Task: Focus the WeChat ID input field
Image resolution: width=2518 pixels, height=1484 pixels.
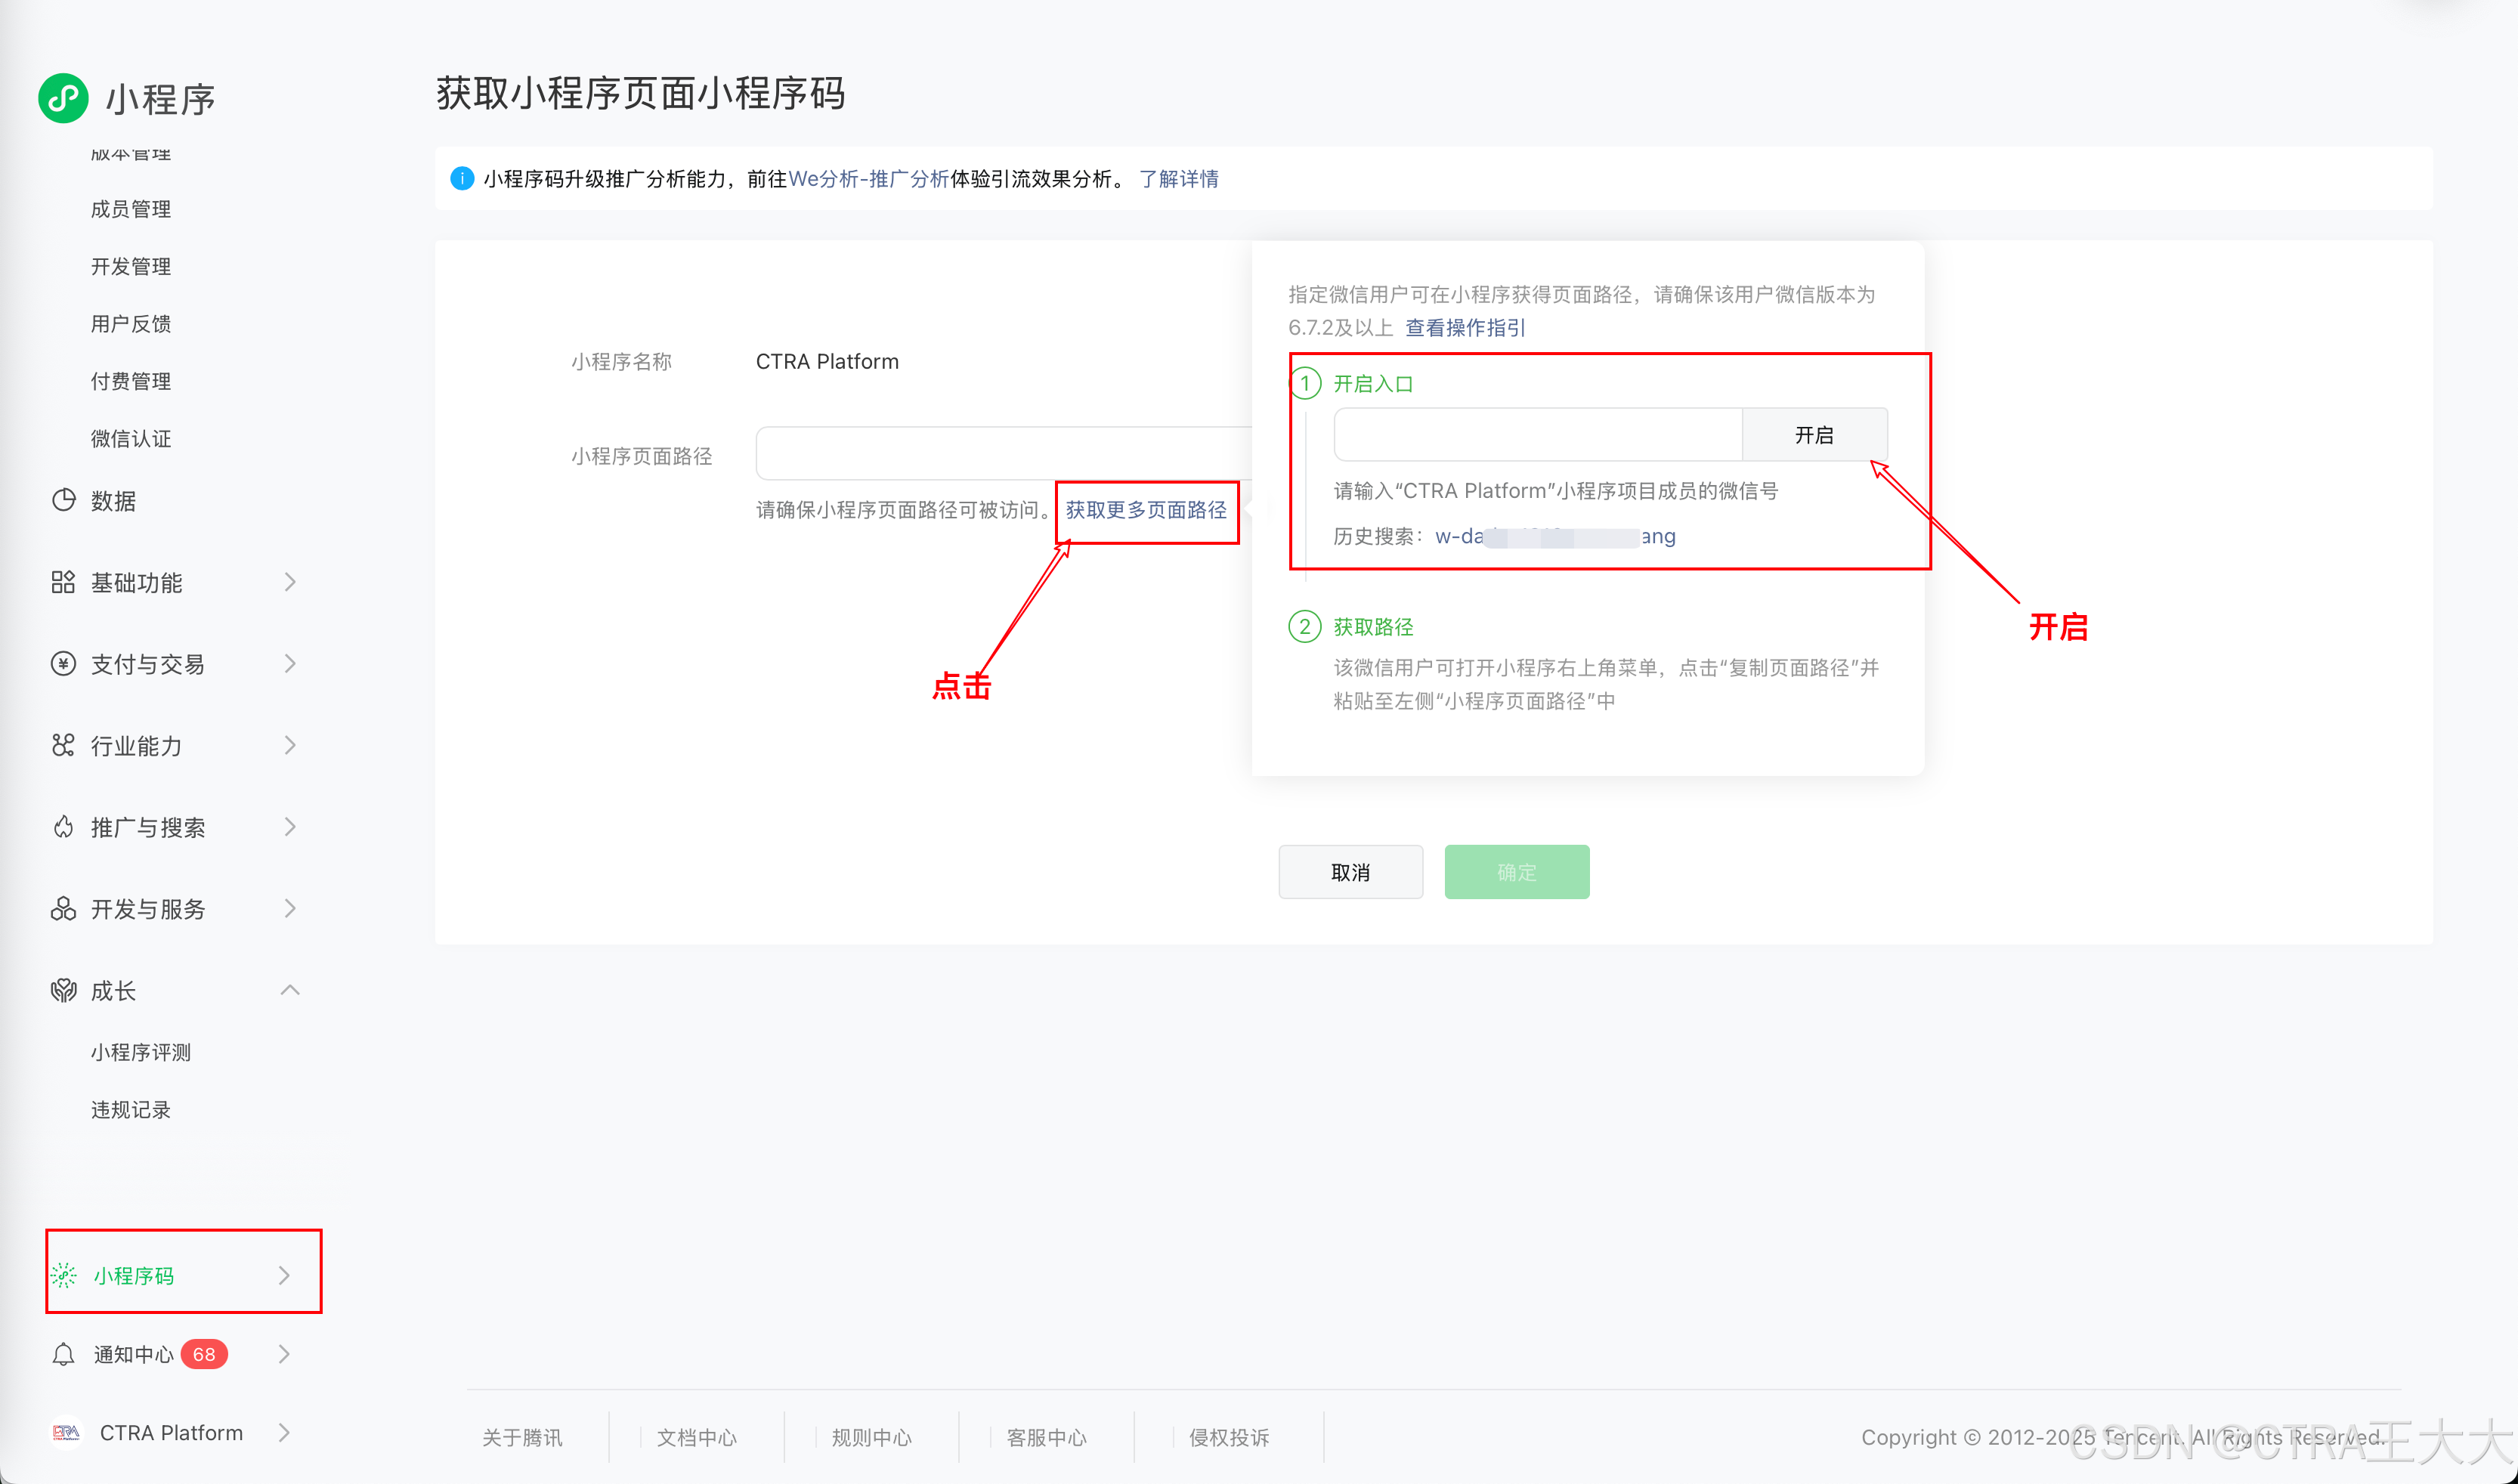Action: click(x=1537, y=435)
